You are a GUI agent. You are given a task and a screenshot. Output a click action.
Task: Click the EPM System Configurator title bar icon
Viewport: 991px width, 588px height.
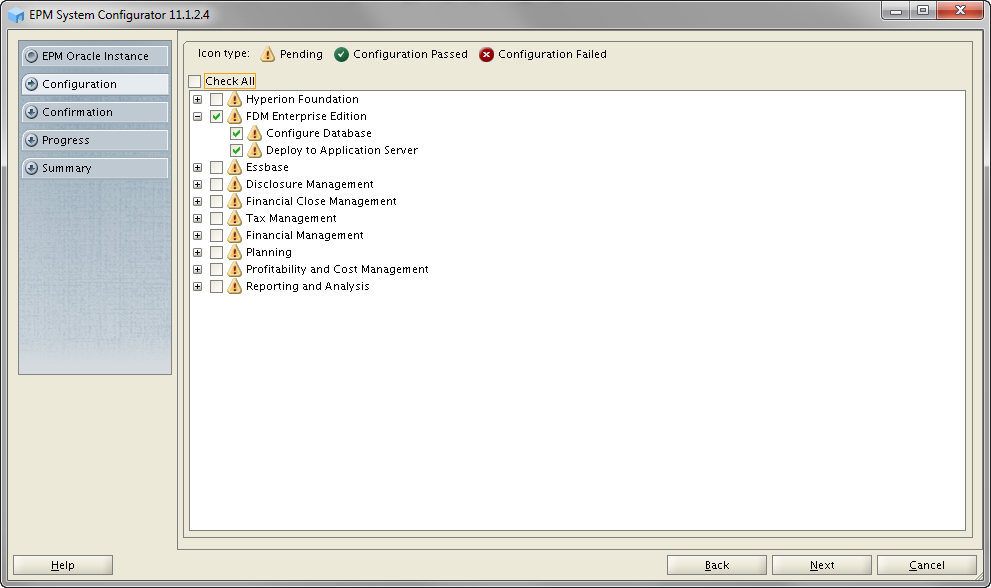click(16, 15)
